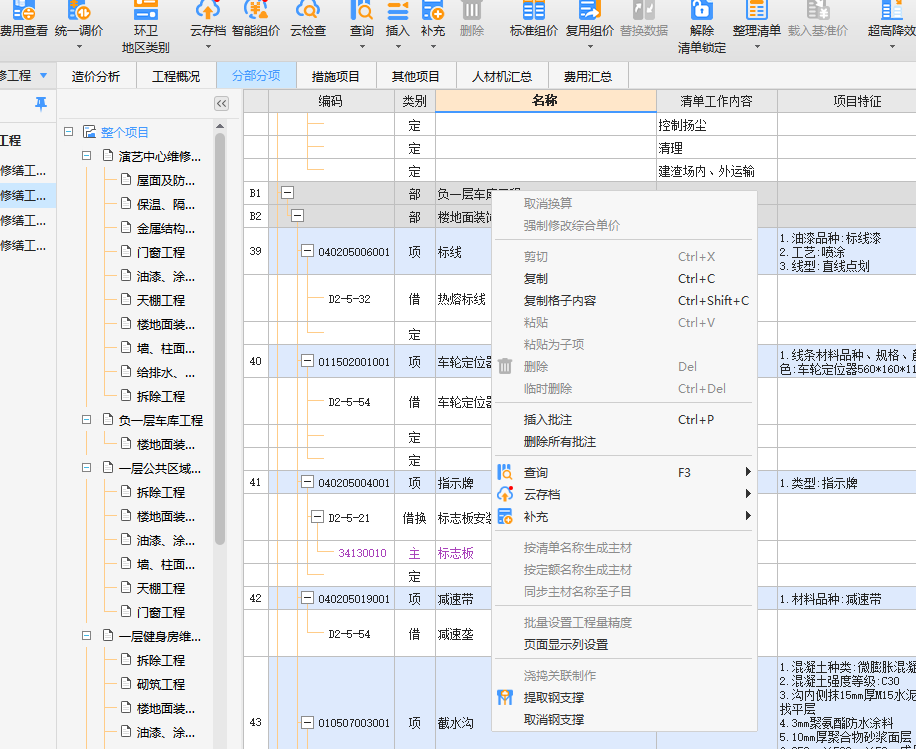Choose 复制 from context menu
The image size is (916, 749).
[624, 279]
